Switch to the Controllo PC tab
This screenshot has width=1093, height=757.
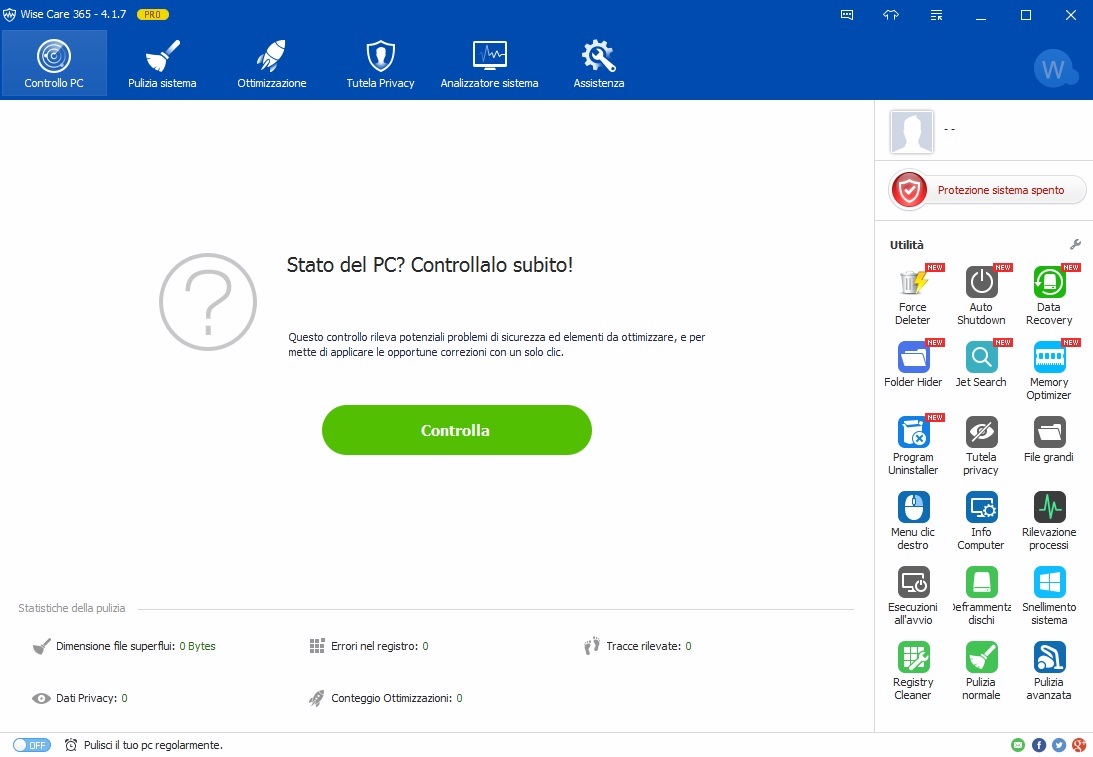(54, 63)
